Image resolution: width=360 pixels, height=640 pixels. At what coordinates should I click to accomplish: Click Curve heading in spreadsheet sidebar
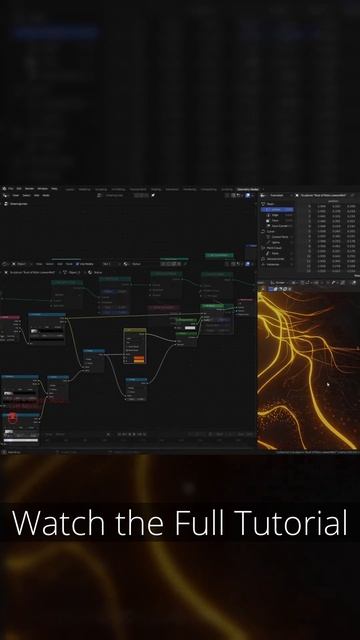click(x=271, y=231)
